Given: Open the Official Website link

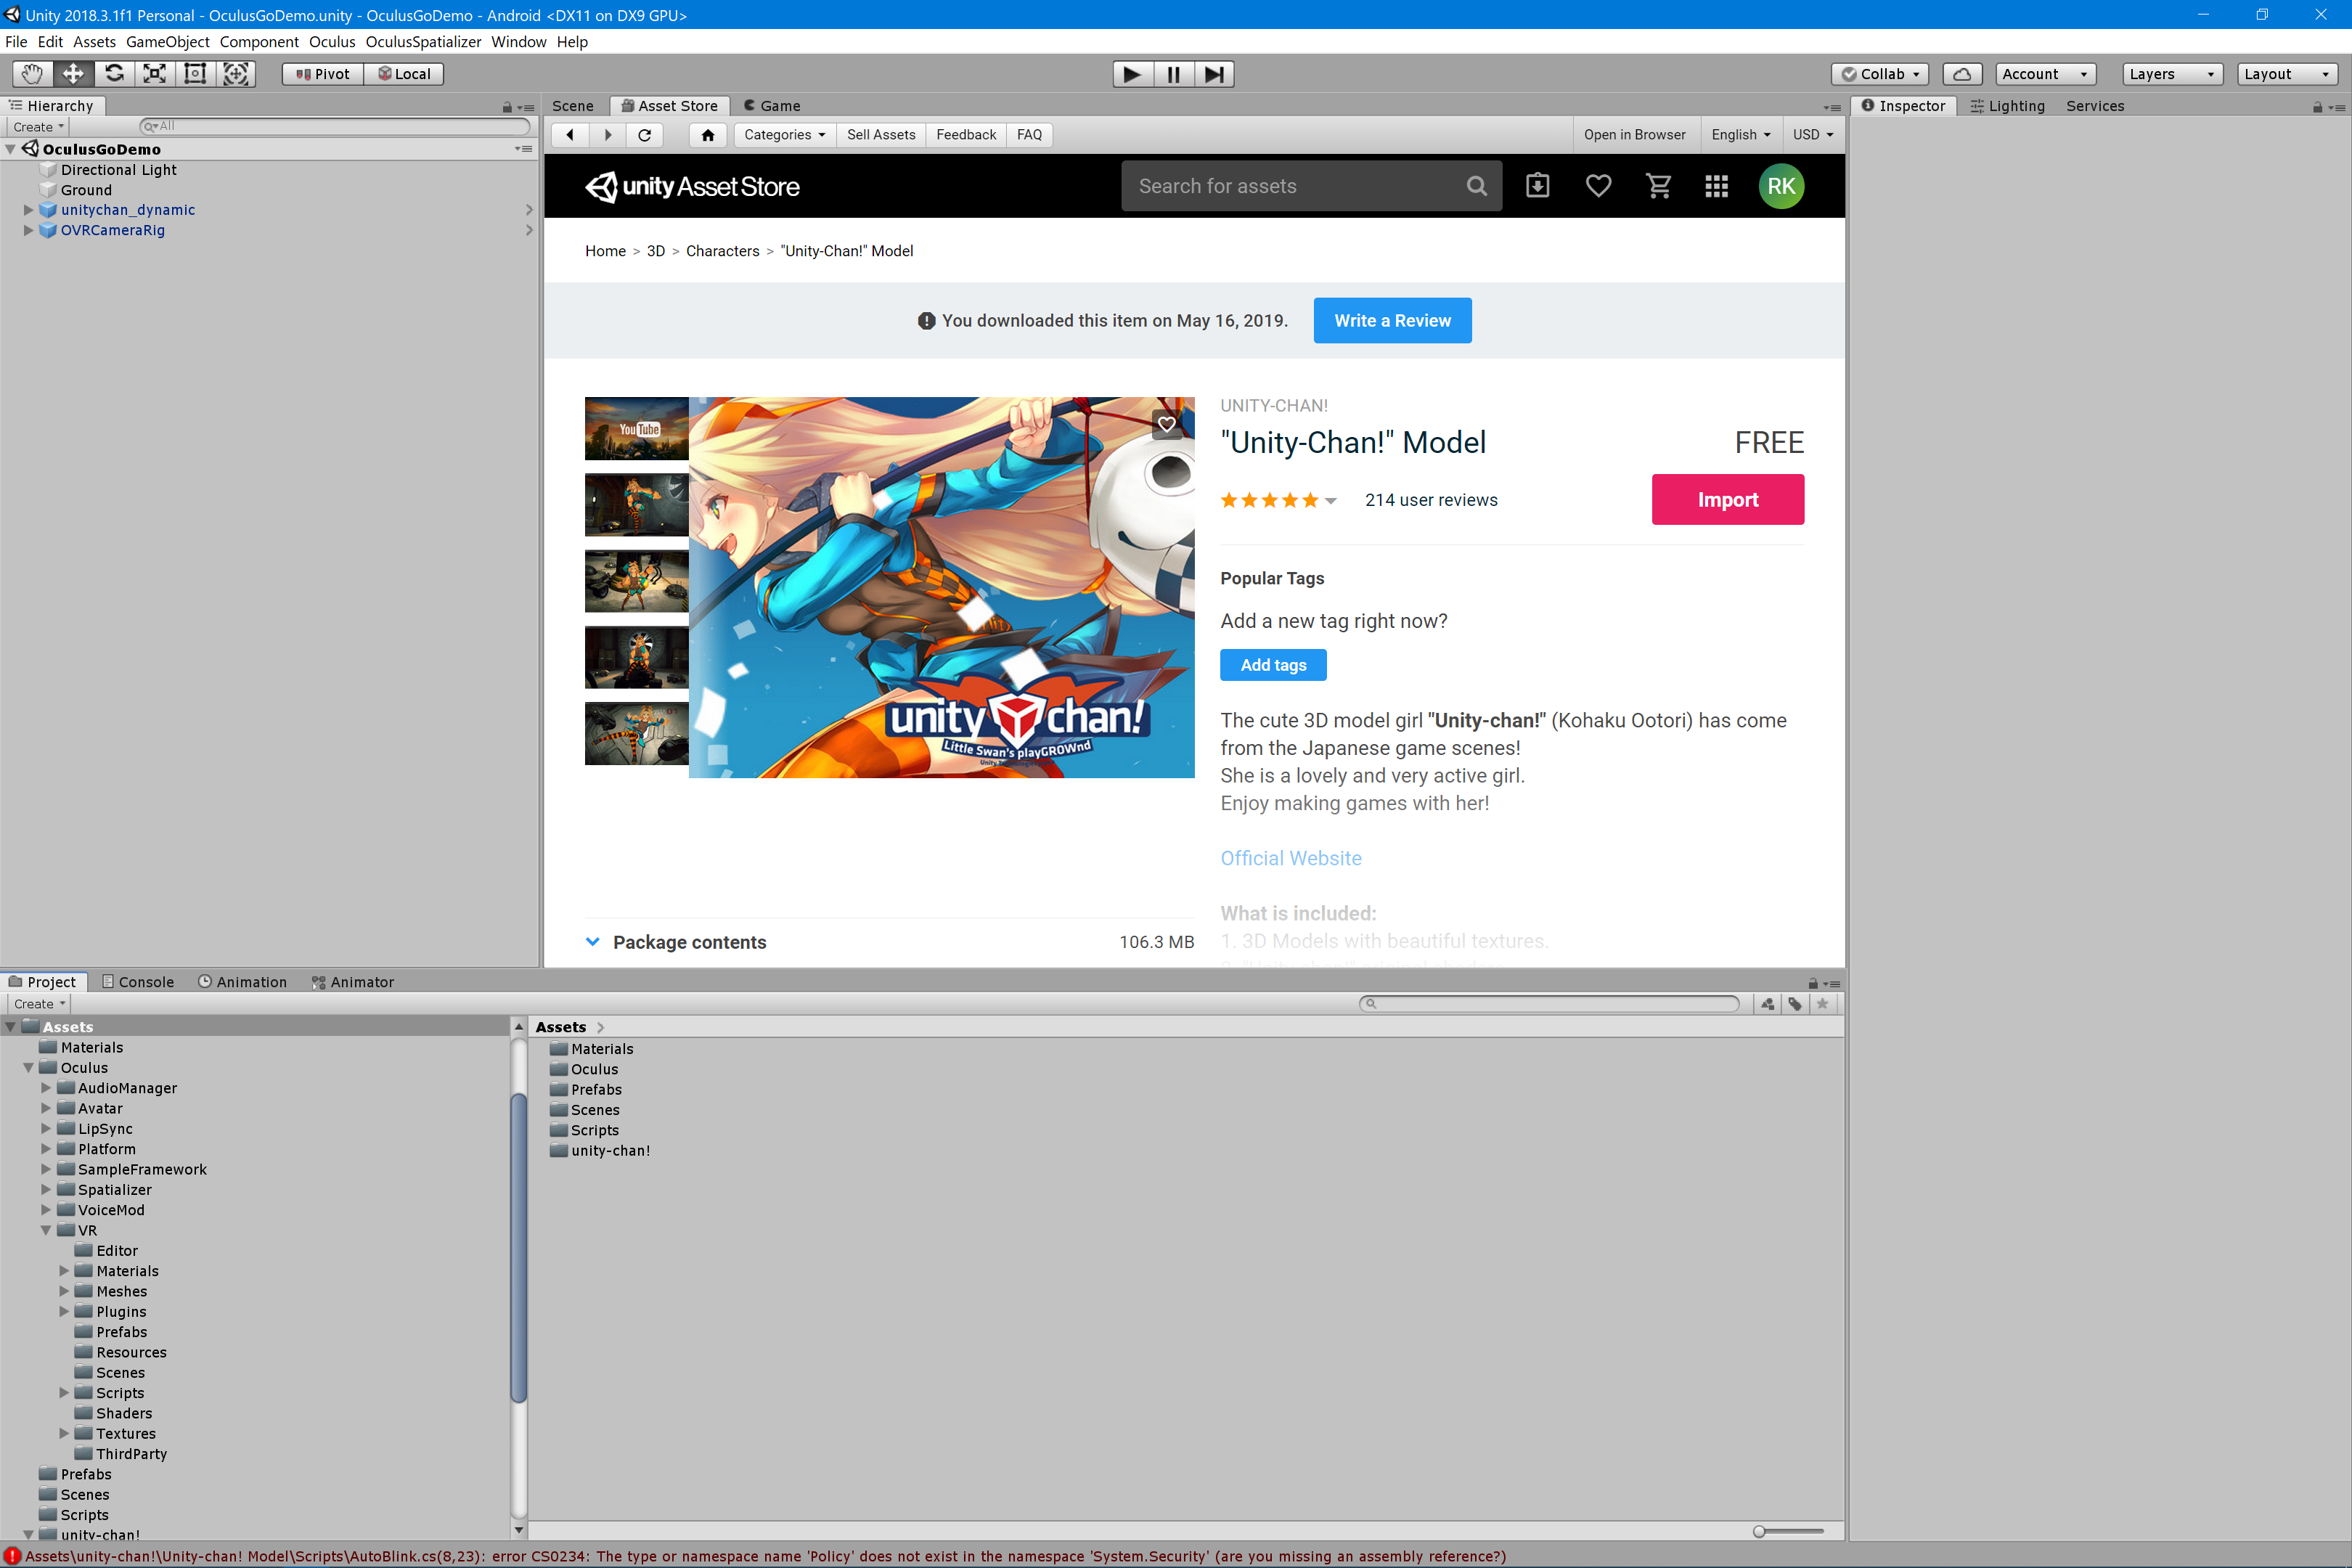Looking at the screenshot, I should pos(1290,858).
